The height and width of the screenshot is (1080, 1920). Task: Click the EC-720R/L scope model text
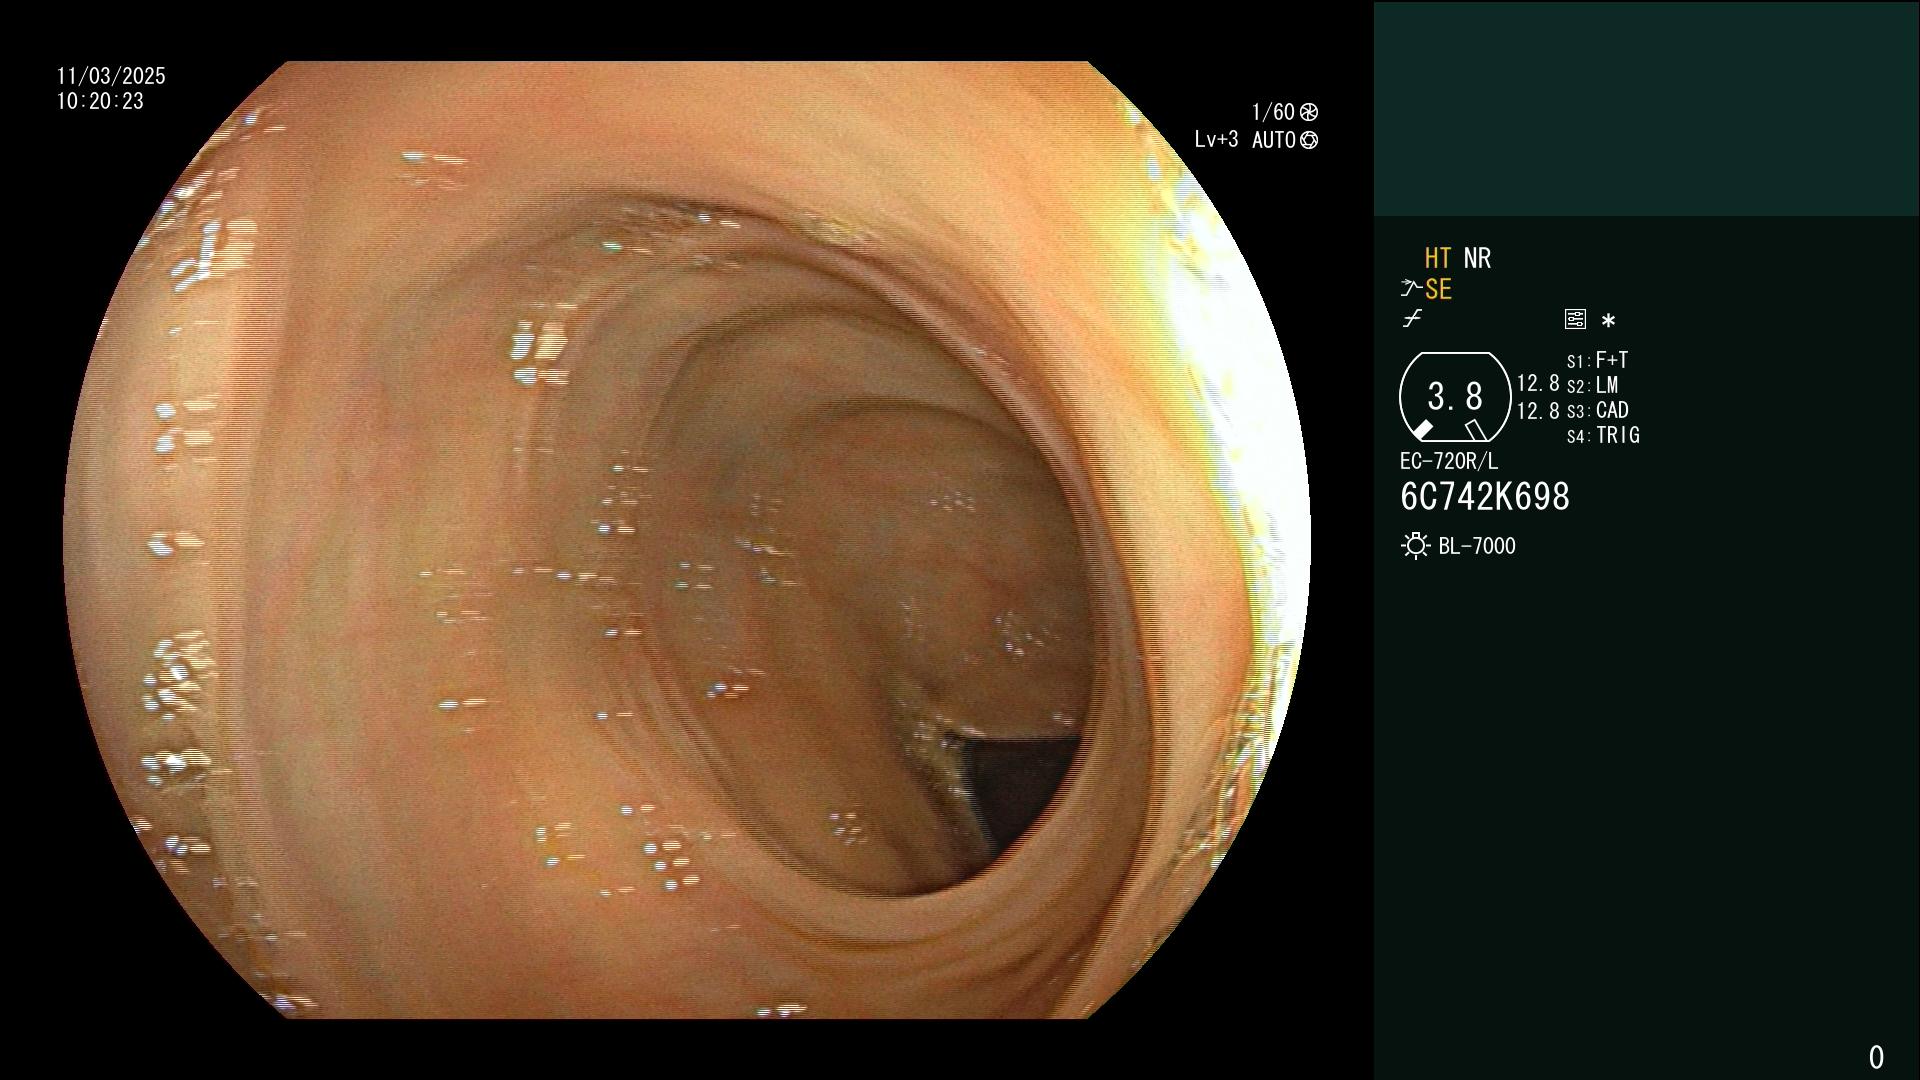click(x=1449, y=461)
